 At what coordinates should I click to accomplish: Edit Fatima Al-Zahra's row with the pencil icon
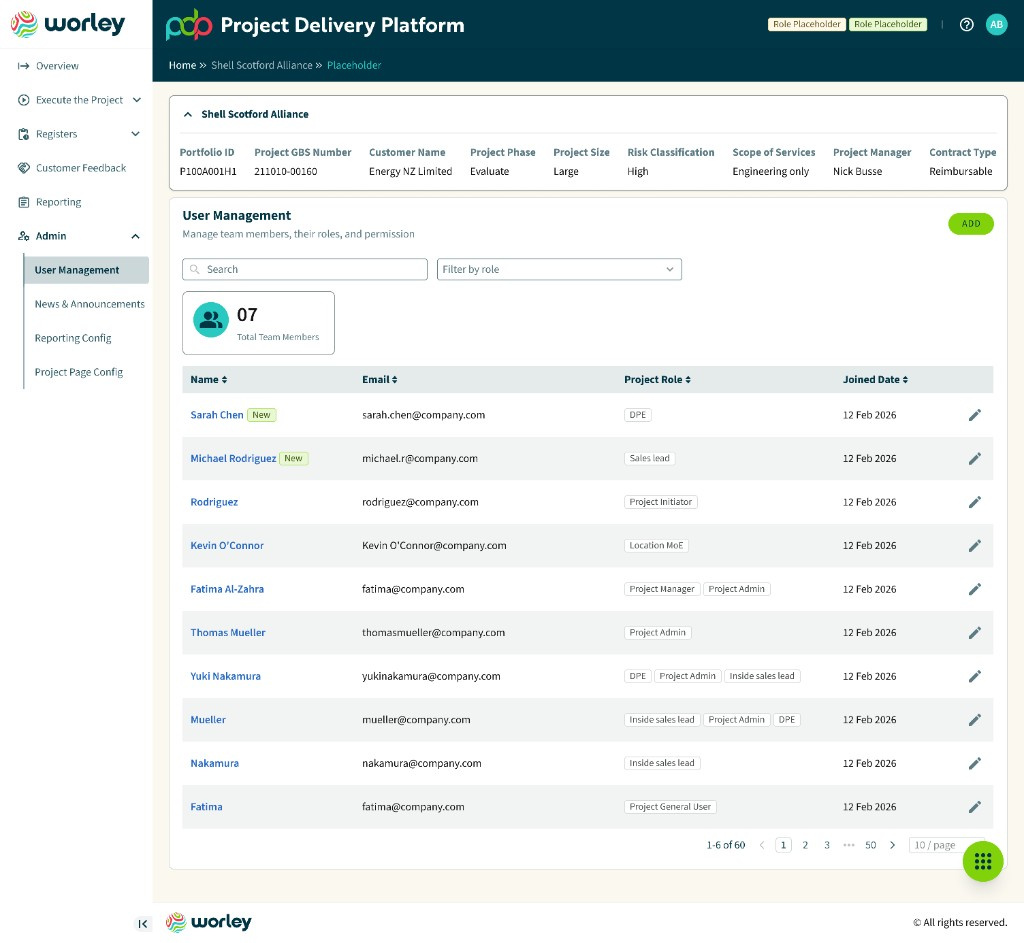coord(974,589)
